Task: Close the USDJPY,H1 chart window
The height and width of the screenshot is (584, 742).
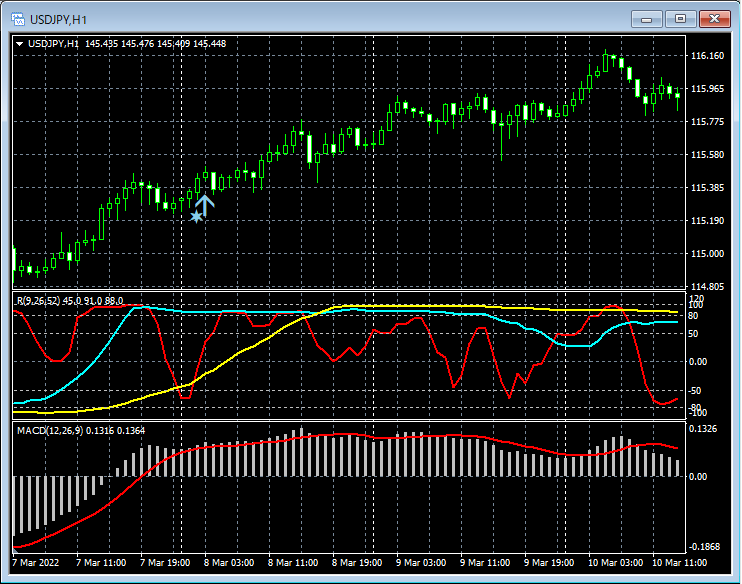Action: click(715, 19)
